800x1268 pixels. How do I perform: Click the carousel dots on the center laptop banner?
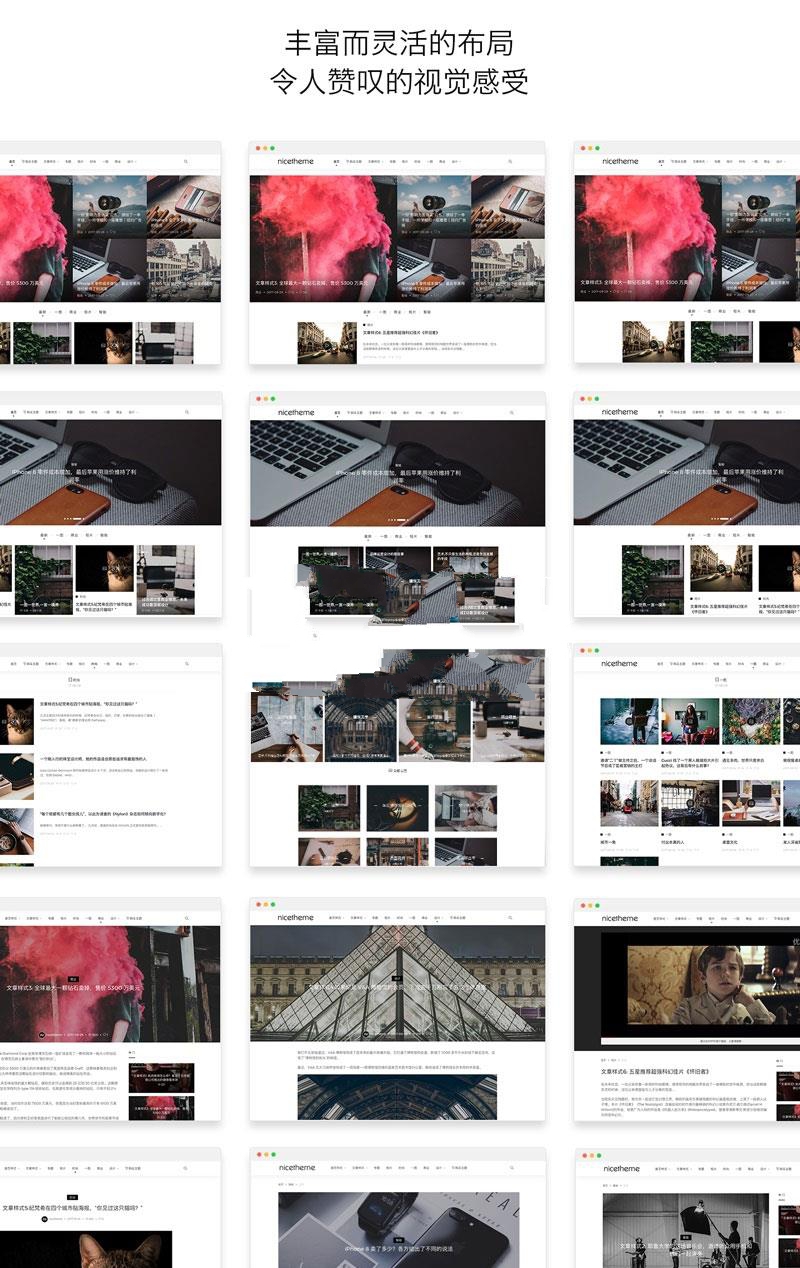pos(397,520)
